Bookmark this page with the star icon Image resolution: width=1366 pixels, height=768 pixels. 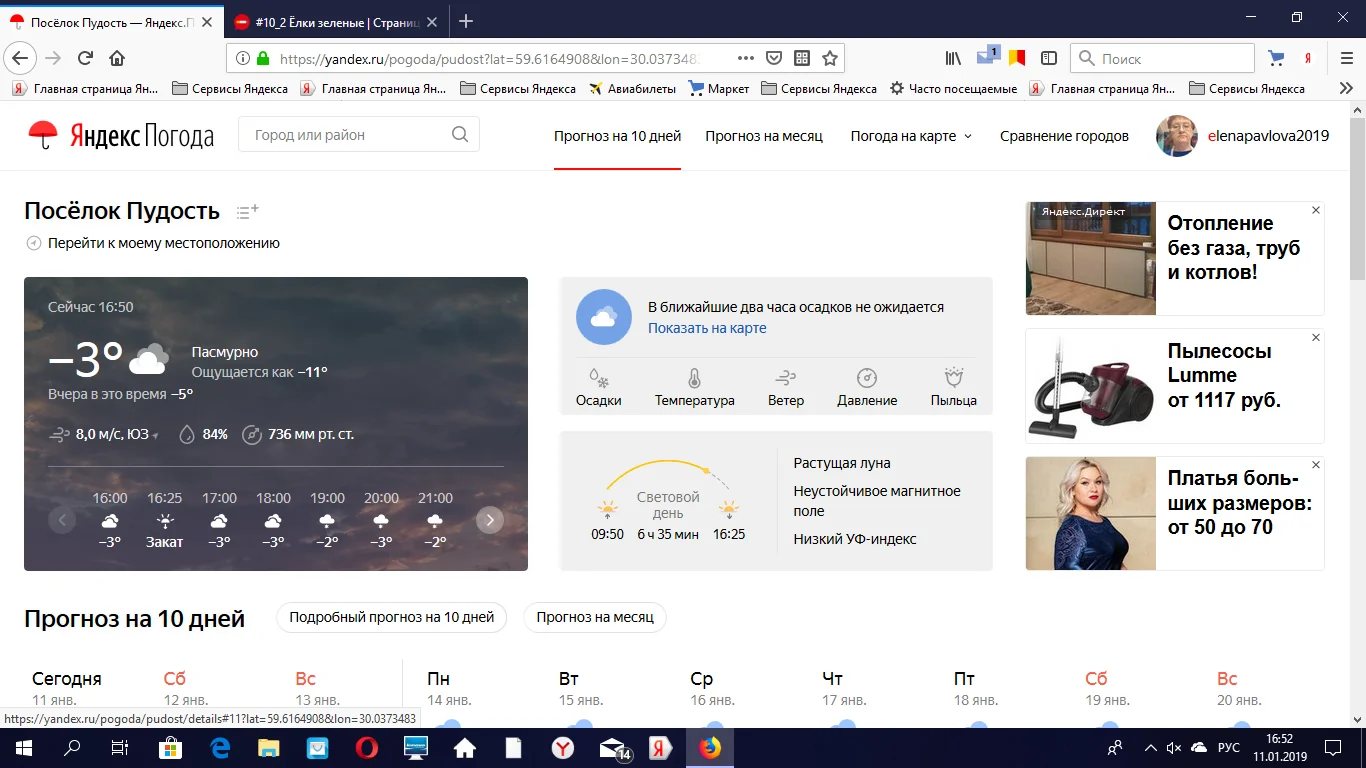830,58
